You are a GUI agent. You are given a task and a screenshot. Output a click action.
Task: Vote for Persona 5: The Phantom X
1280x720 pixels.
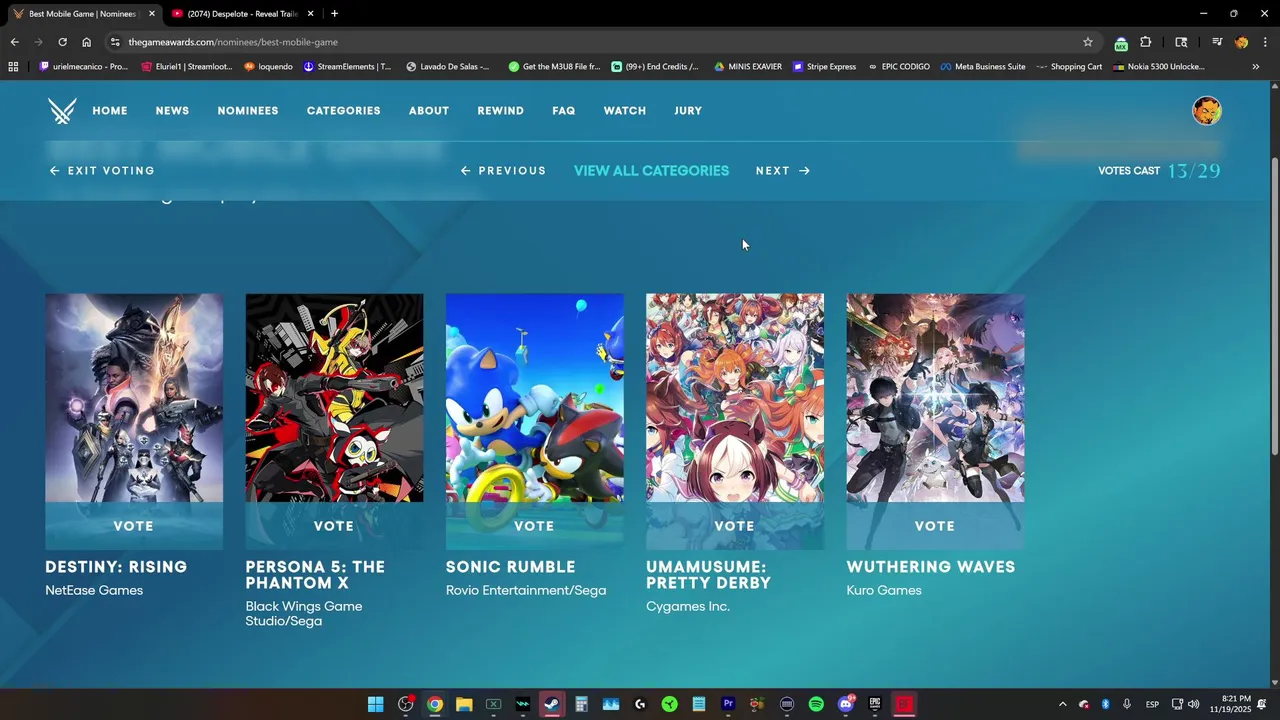click(x=334, y=526)
